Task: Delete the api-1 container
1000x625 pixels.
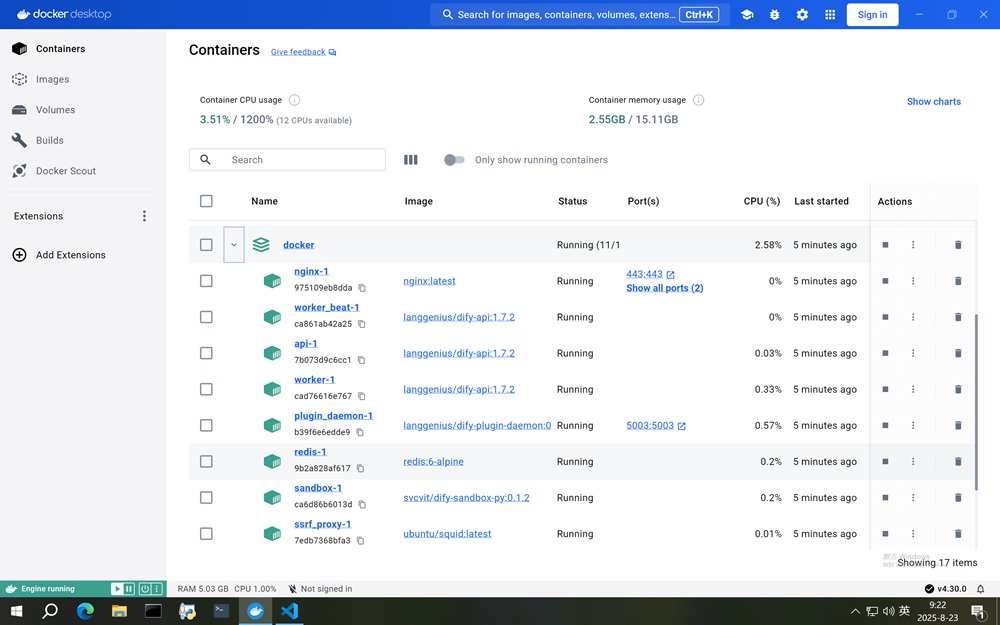Action: click(958, 353)
